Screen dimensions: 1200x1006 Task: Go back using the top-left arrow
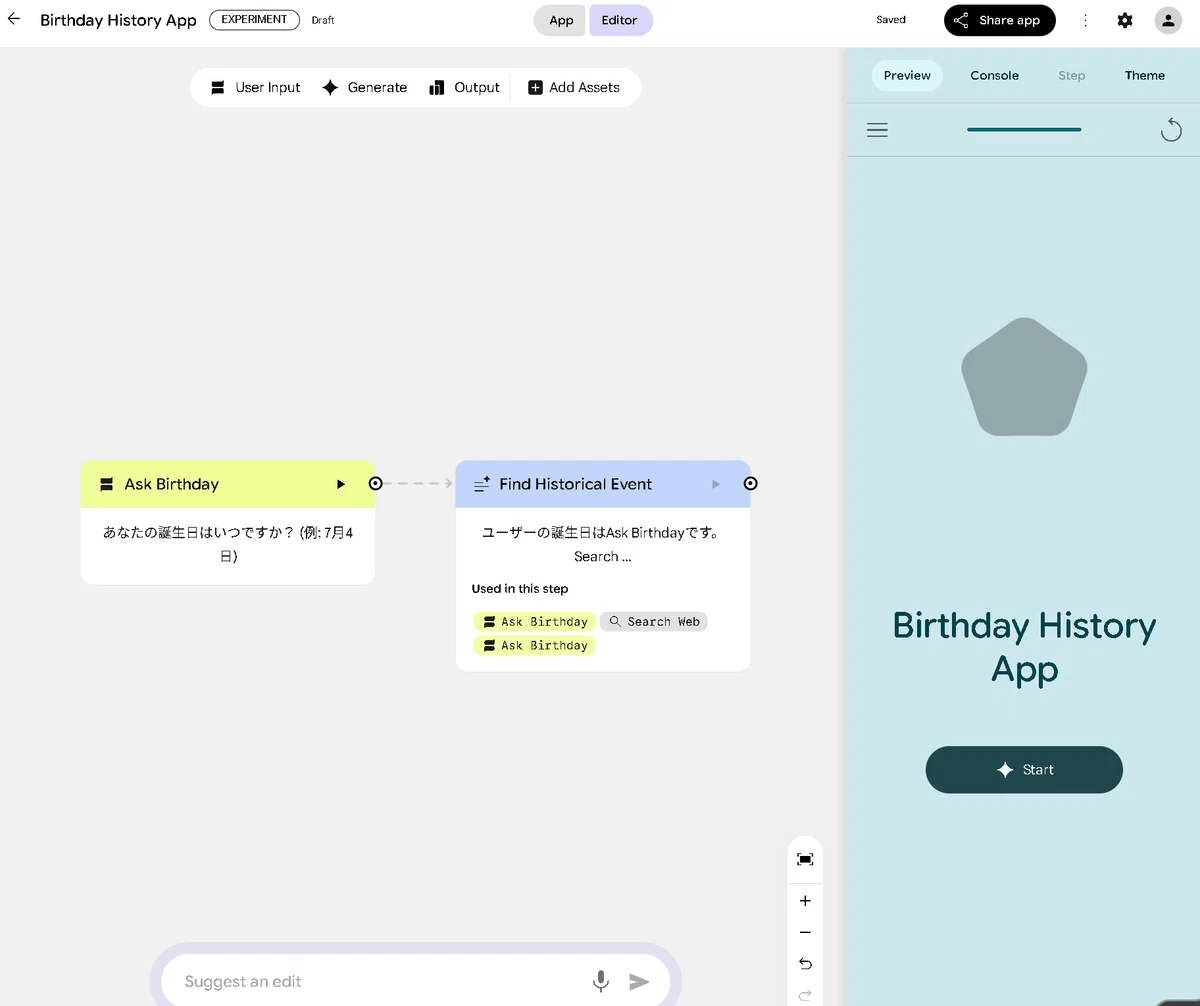coord(14,19)
